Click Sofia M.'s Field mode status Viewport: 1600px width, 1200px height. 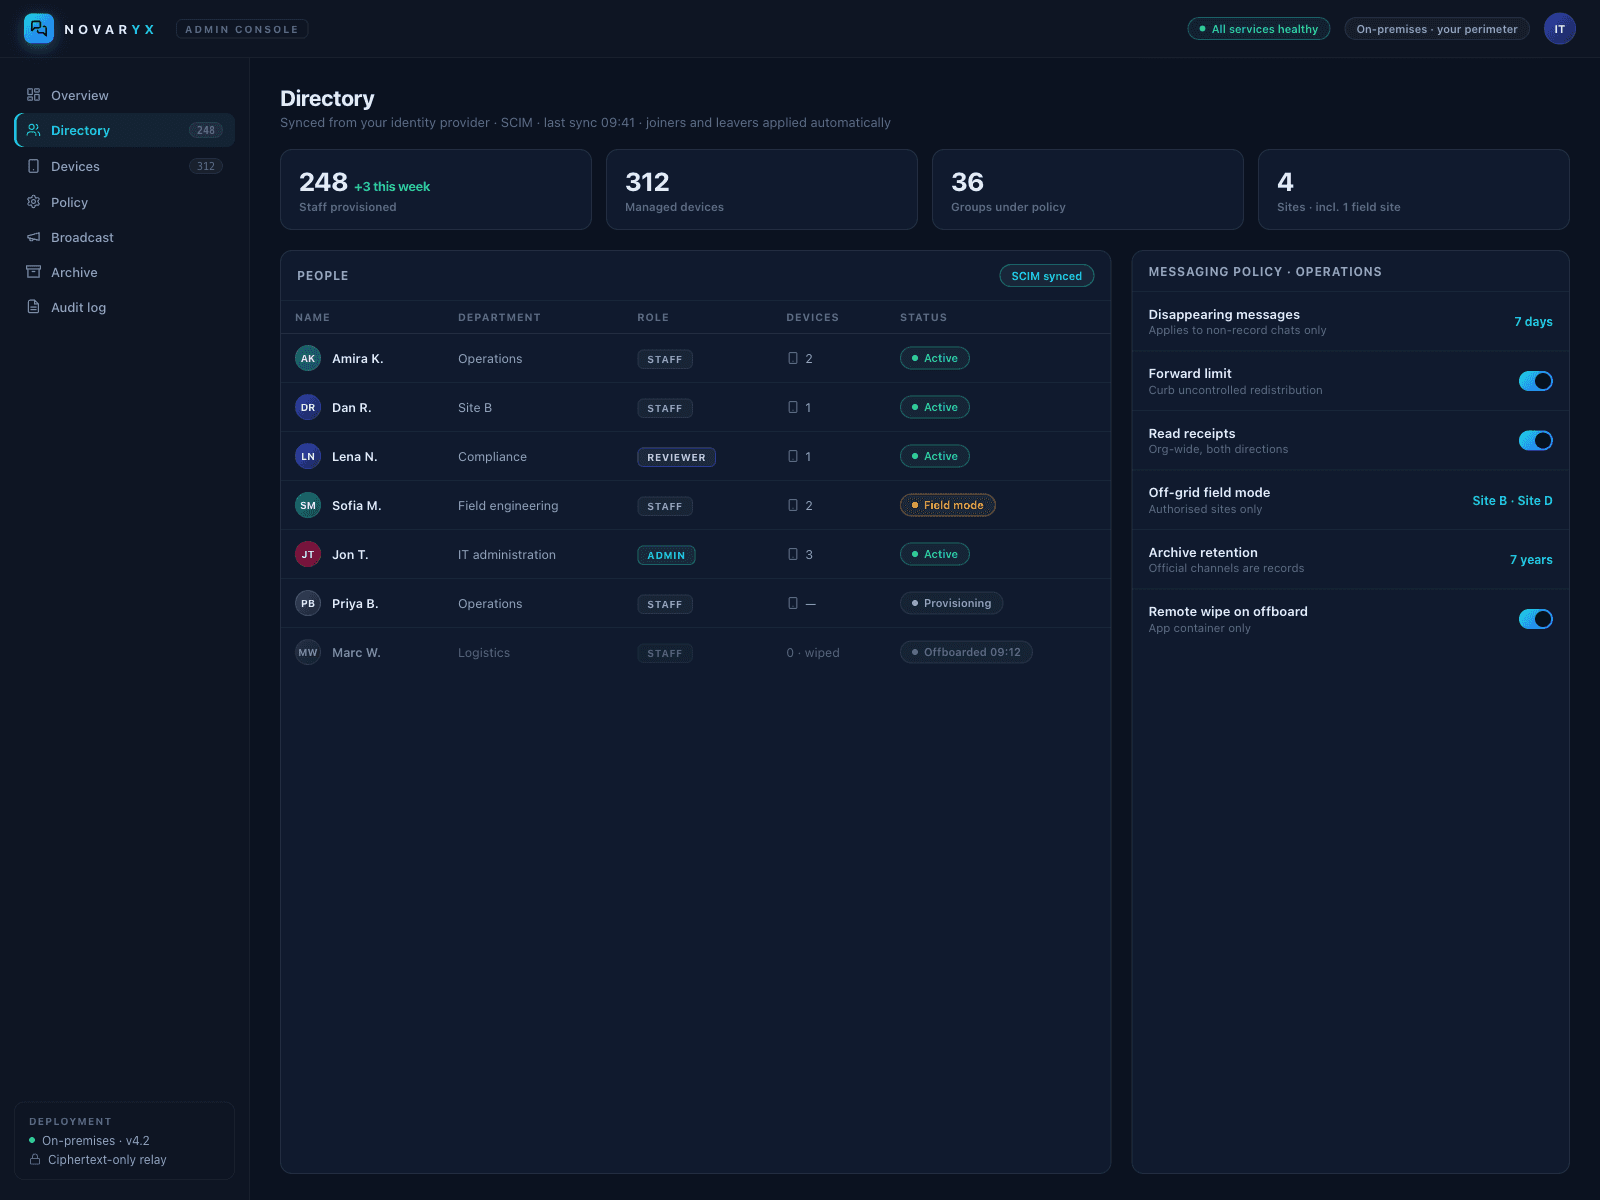pos(948,505)
